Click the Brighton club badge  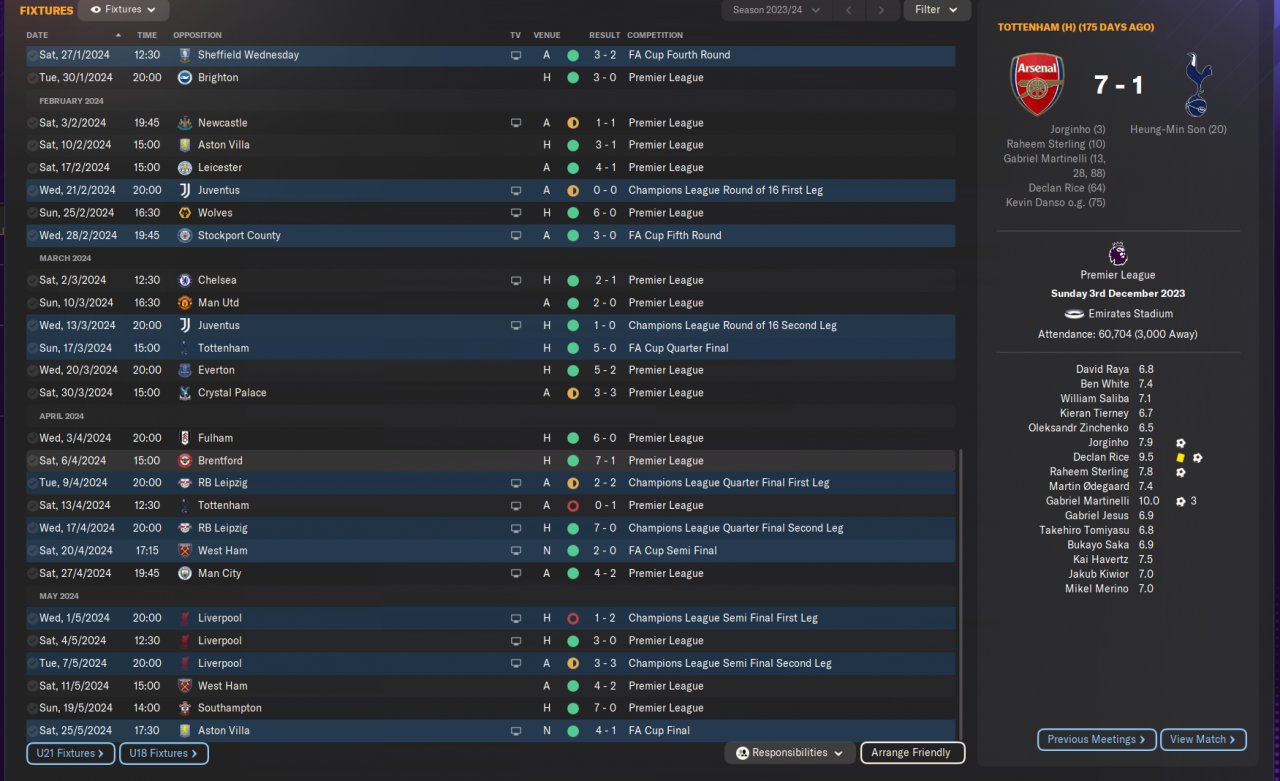click(185, 78)
